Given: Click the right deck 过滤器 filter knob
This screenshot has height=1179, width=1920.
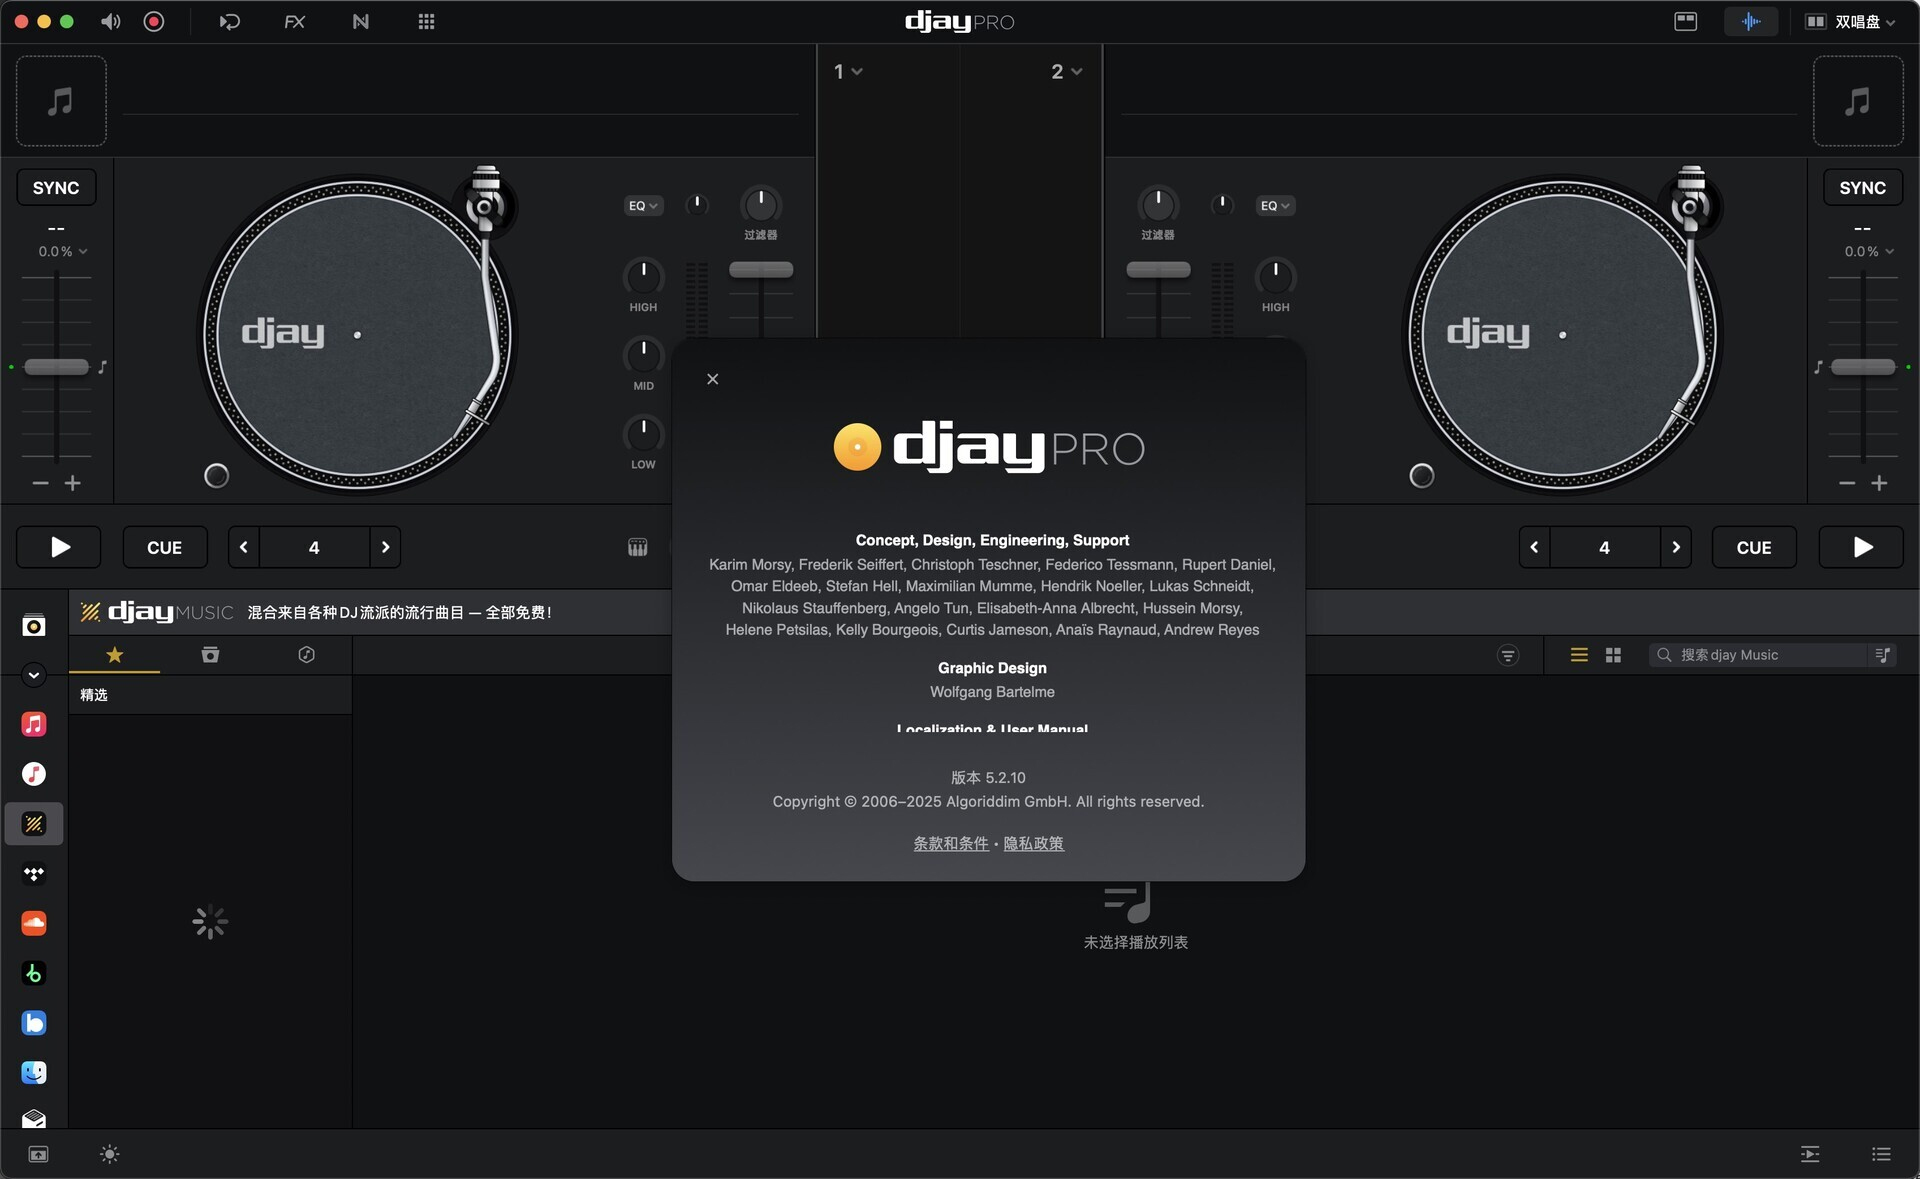Looking at the screenshot, I should pyautogui.click(x=1158, y=205).
